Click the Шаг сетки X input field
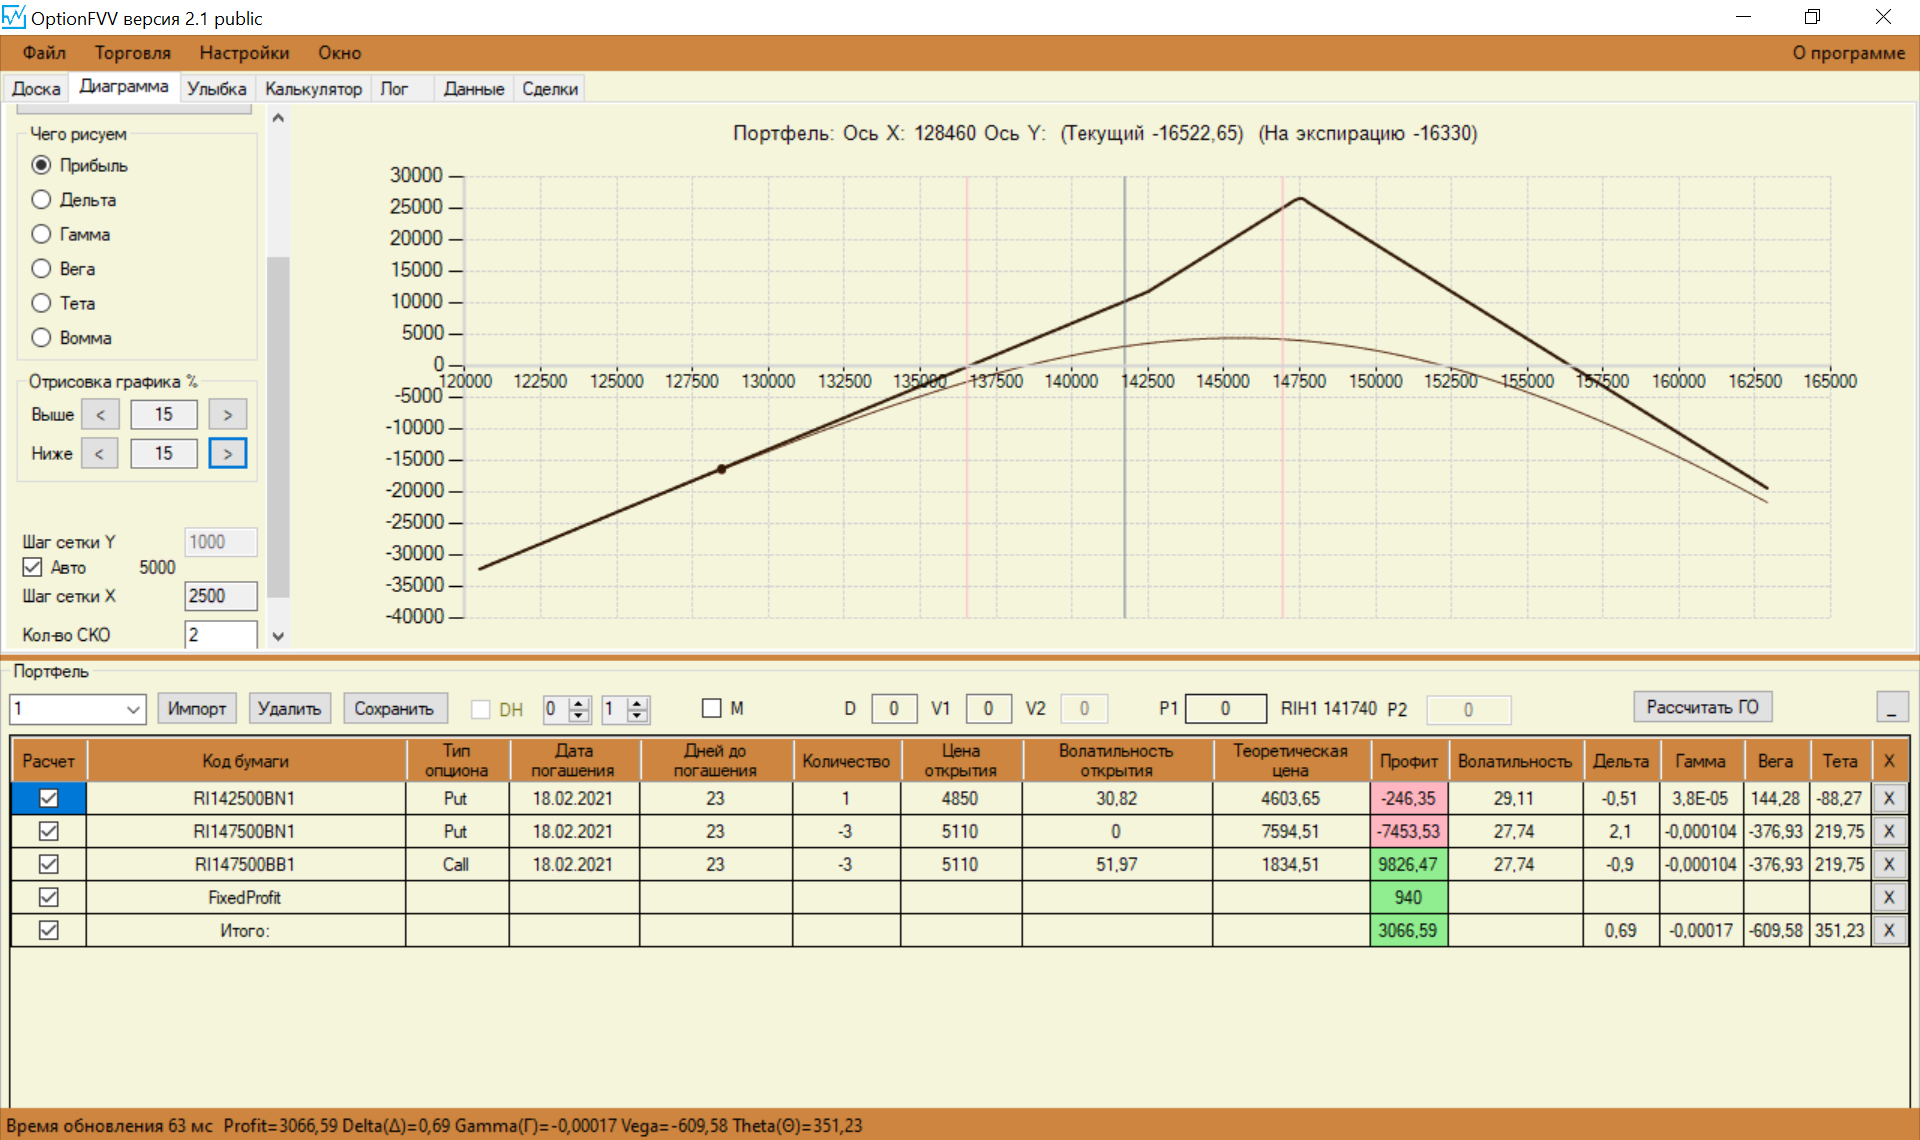 click(x=220, y=596)
